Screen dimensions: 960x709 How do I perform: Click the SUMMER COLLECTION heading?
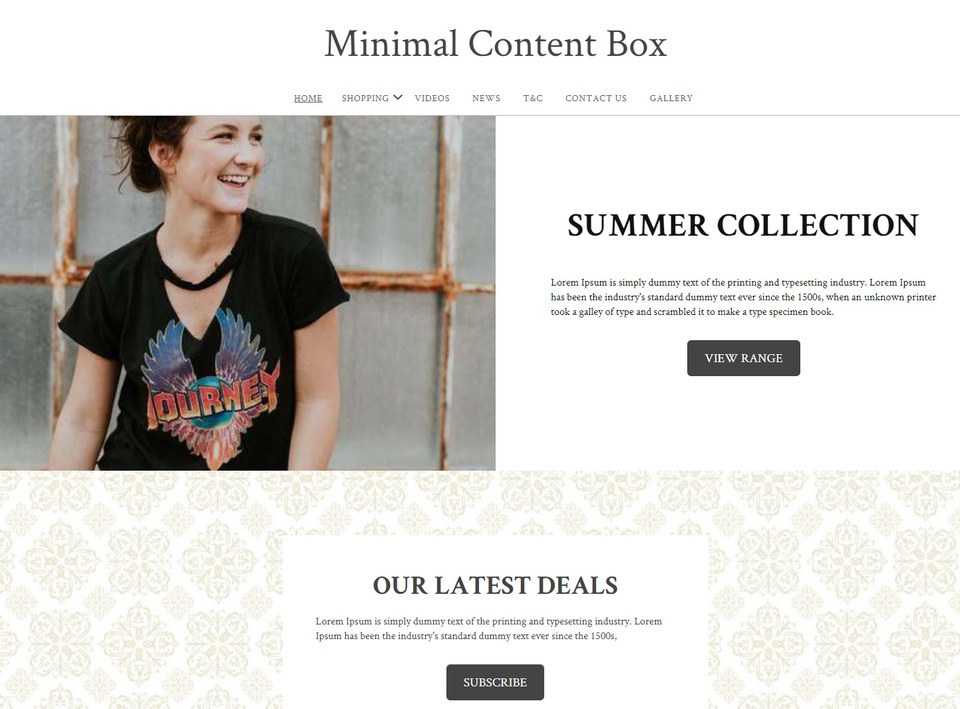[743, 225]
